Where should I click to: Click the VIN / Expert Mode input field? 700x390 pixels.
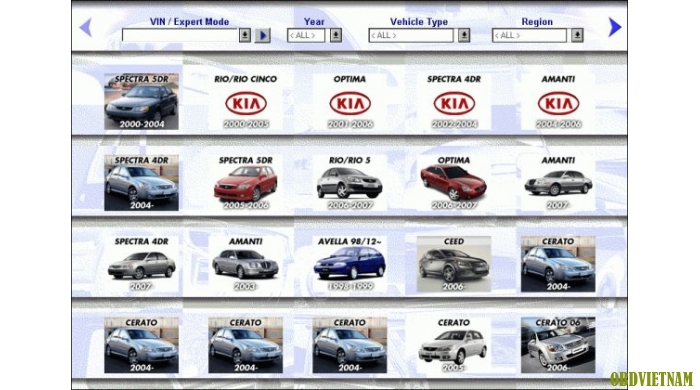pos(180,35)
